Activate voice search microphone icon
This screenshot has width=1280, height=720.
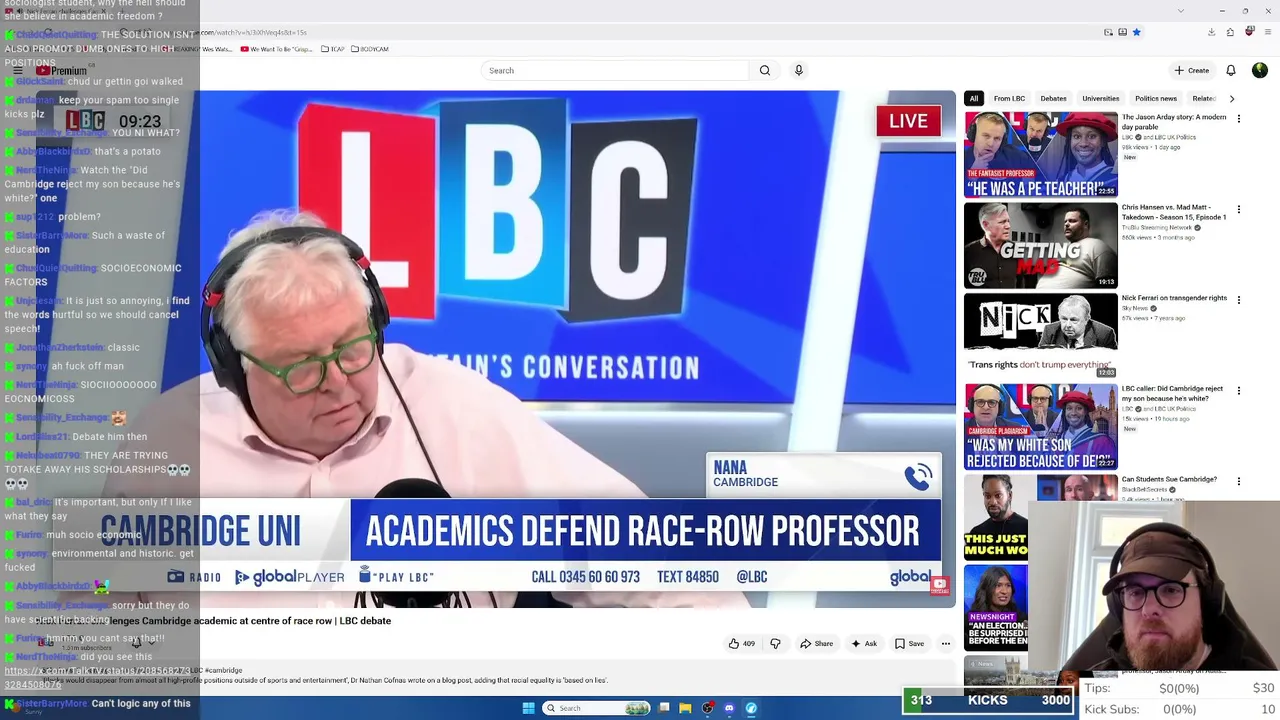pyautogui.click(x=798, y=70)
